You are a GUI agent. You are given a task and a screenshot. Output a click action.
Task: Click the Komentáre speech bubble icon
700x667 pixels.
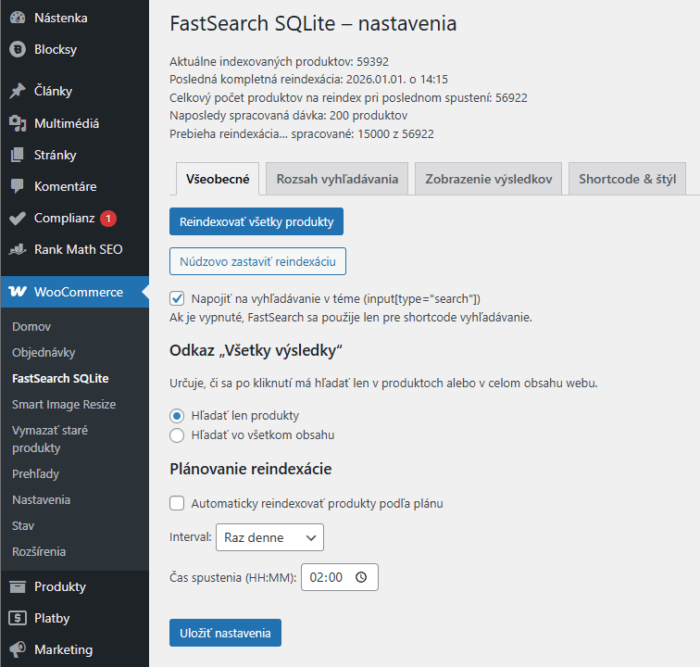tap(17, 186)
